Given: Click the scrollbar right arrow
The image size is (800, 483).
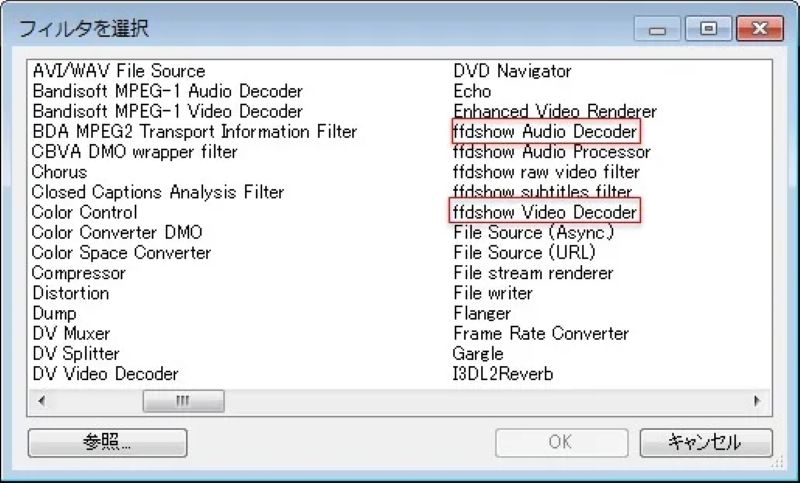Looking at the screenshot, I should click(756, 401).
